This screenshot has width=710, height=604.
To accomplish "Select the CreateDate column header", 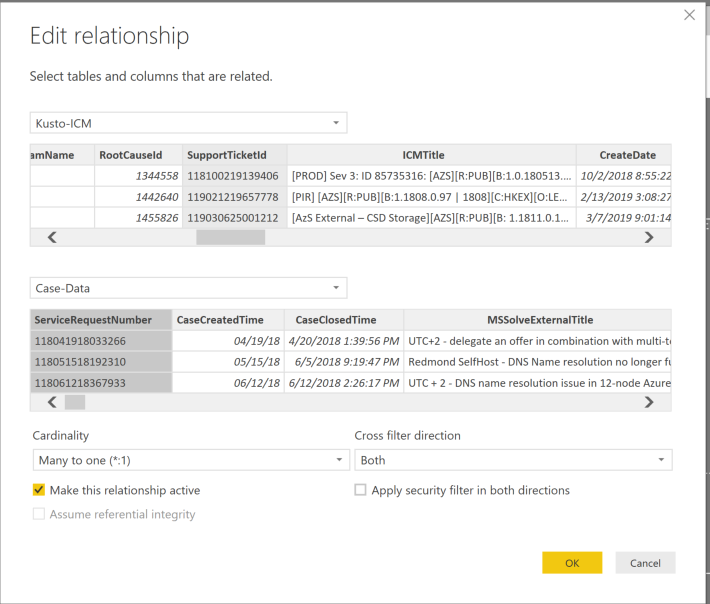I will tap(624, 155).
